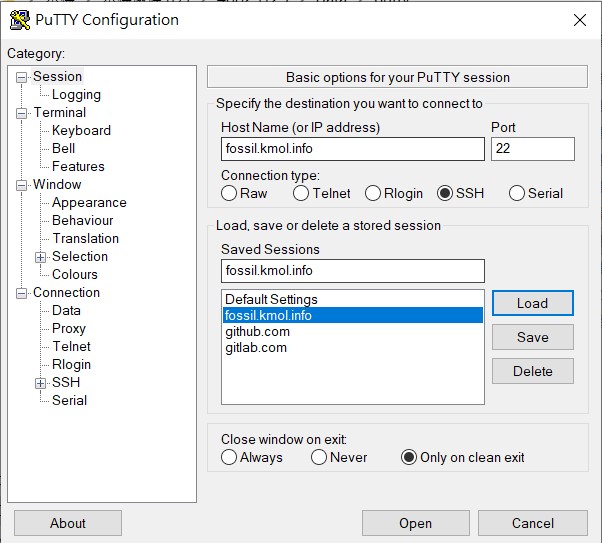
Task: Delete the selected saved session
Action: [533, 371]
